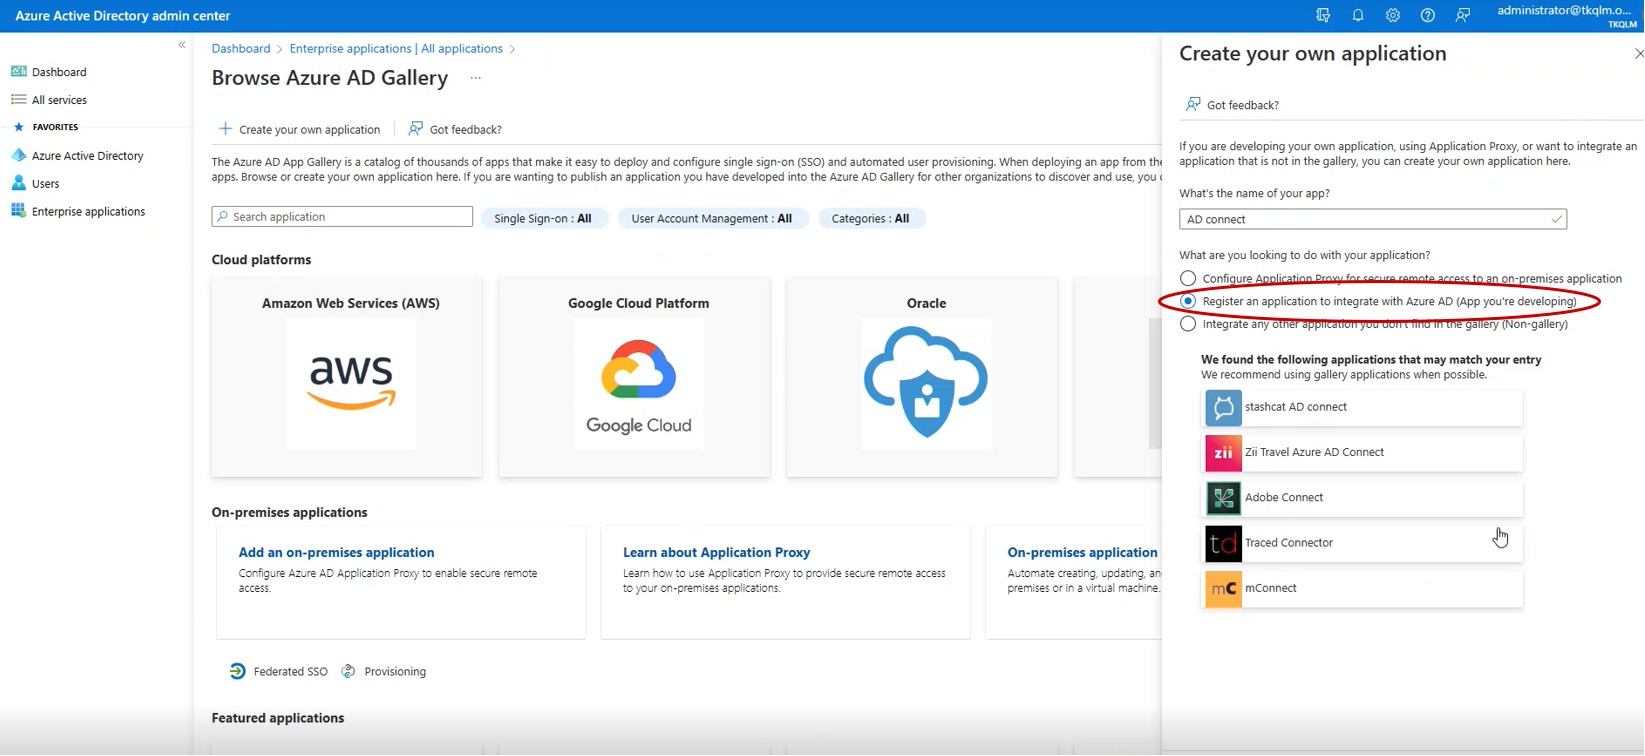Click the feedback icon in gallery toolbar

click(416, 129)
